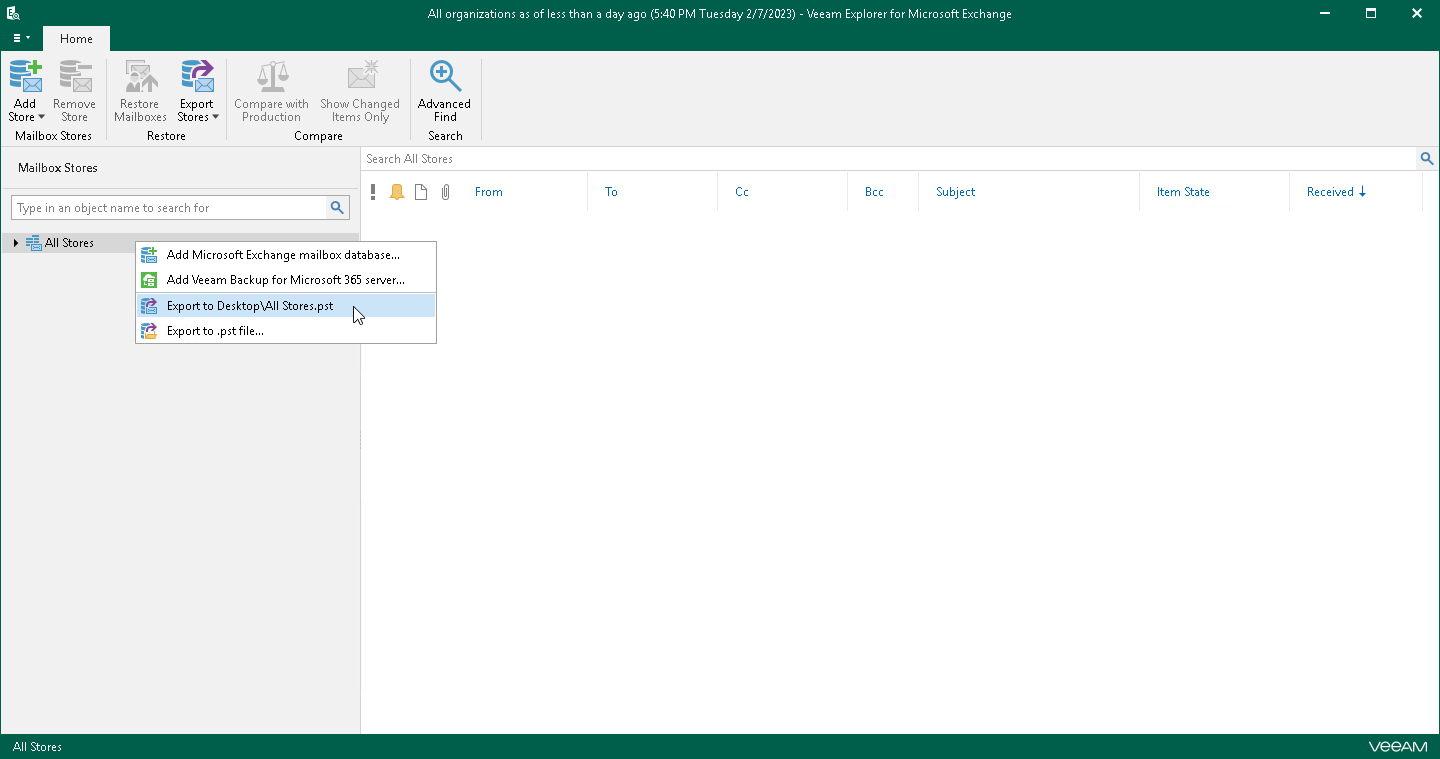Click the object name search field
The width and height of the screenshot is (1440, 759).
[x=170, y=207]
